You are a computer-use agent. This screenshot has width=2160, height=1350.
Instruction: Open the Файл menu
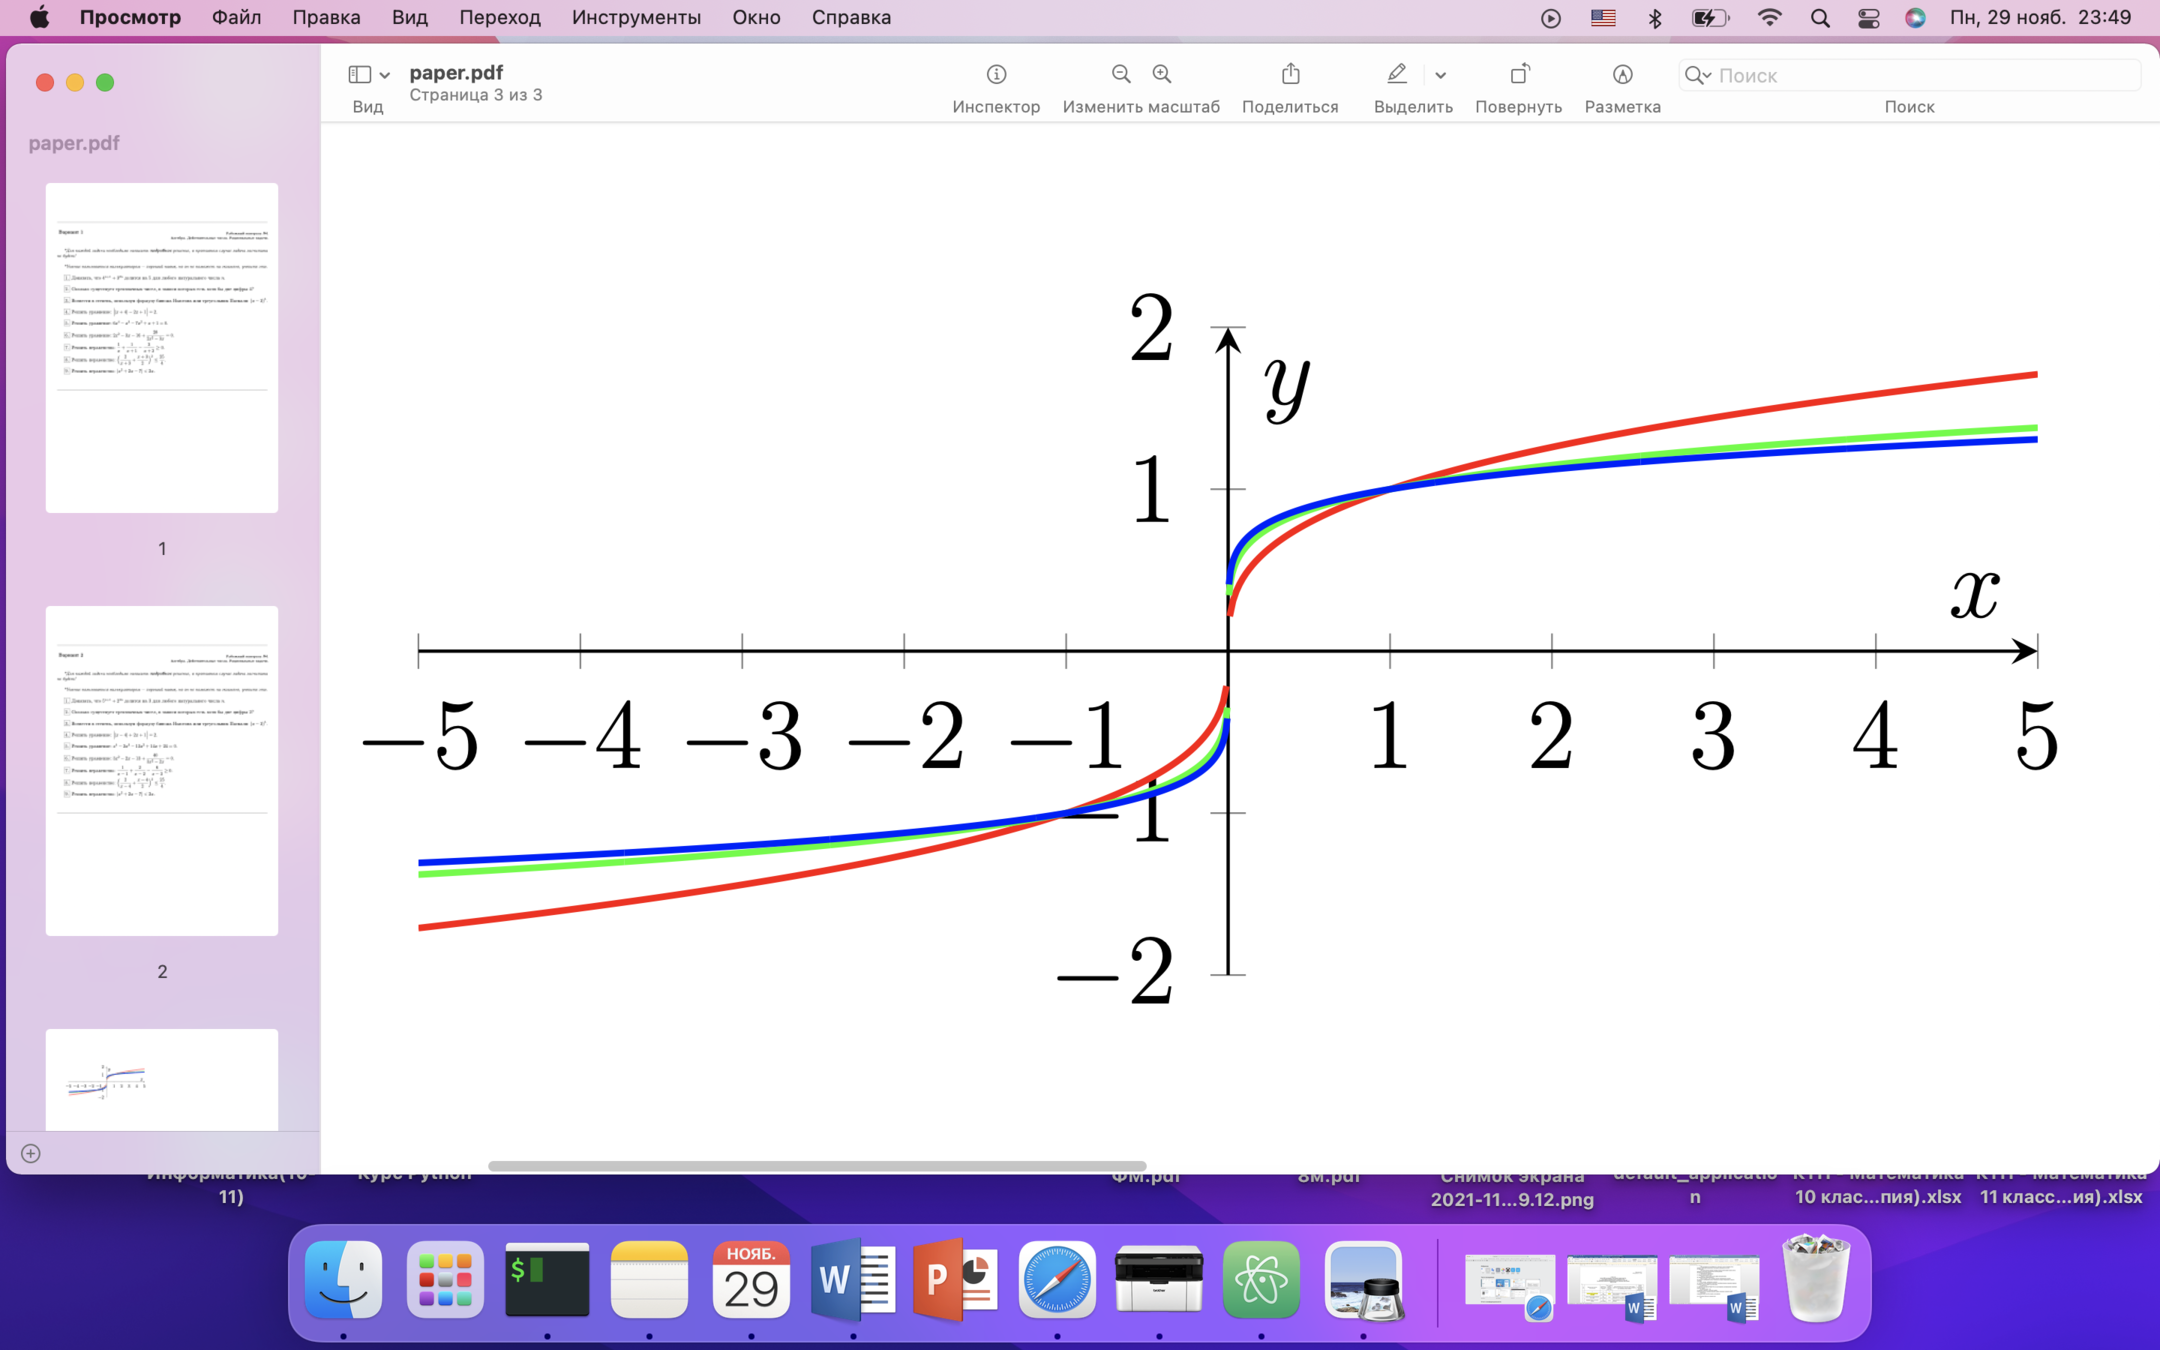(236, 18)
